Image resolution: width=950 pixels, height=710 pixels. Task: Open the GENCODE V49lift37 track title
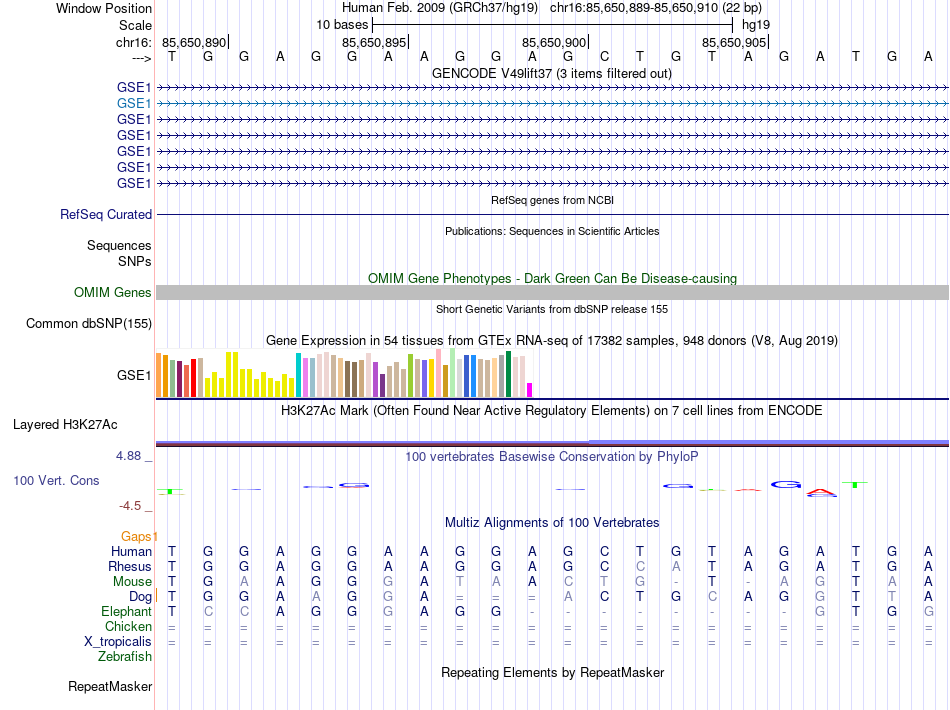551,74
